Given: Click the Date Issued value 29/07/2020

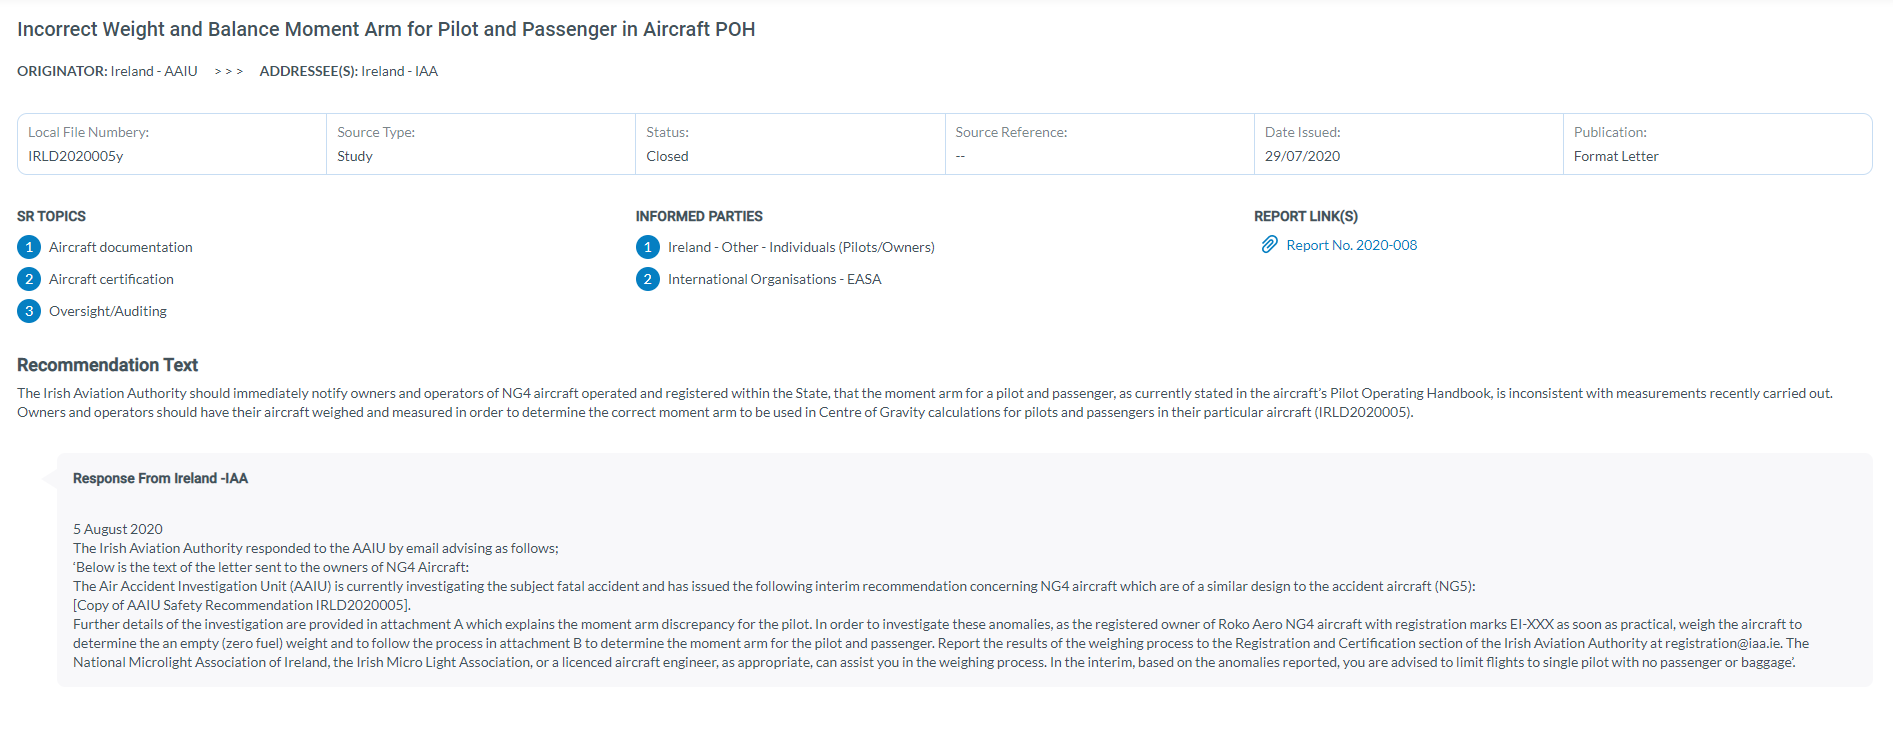Looking at the screenshot, I should tap(1302, 156).
